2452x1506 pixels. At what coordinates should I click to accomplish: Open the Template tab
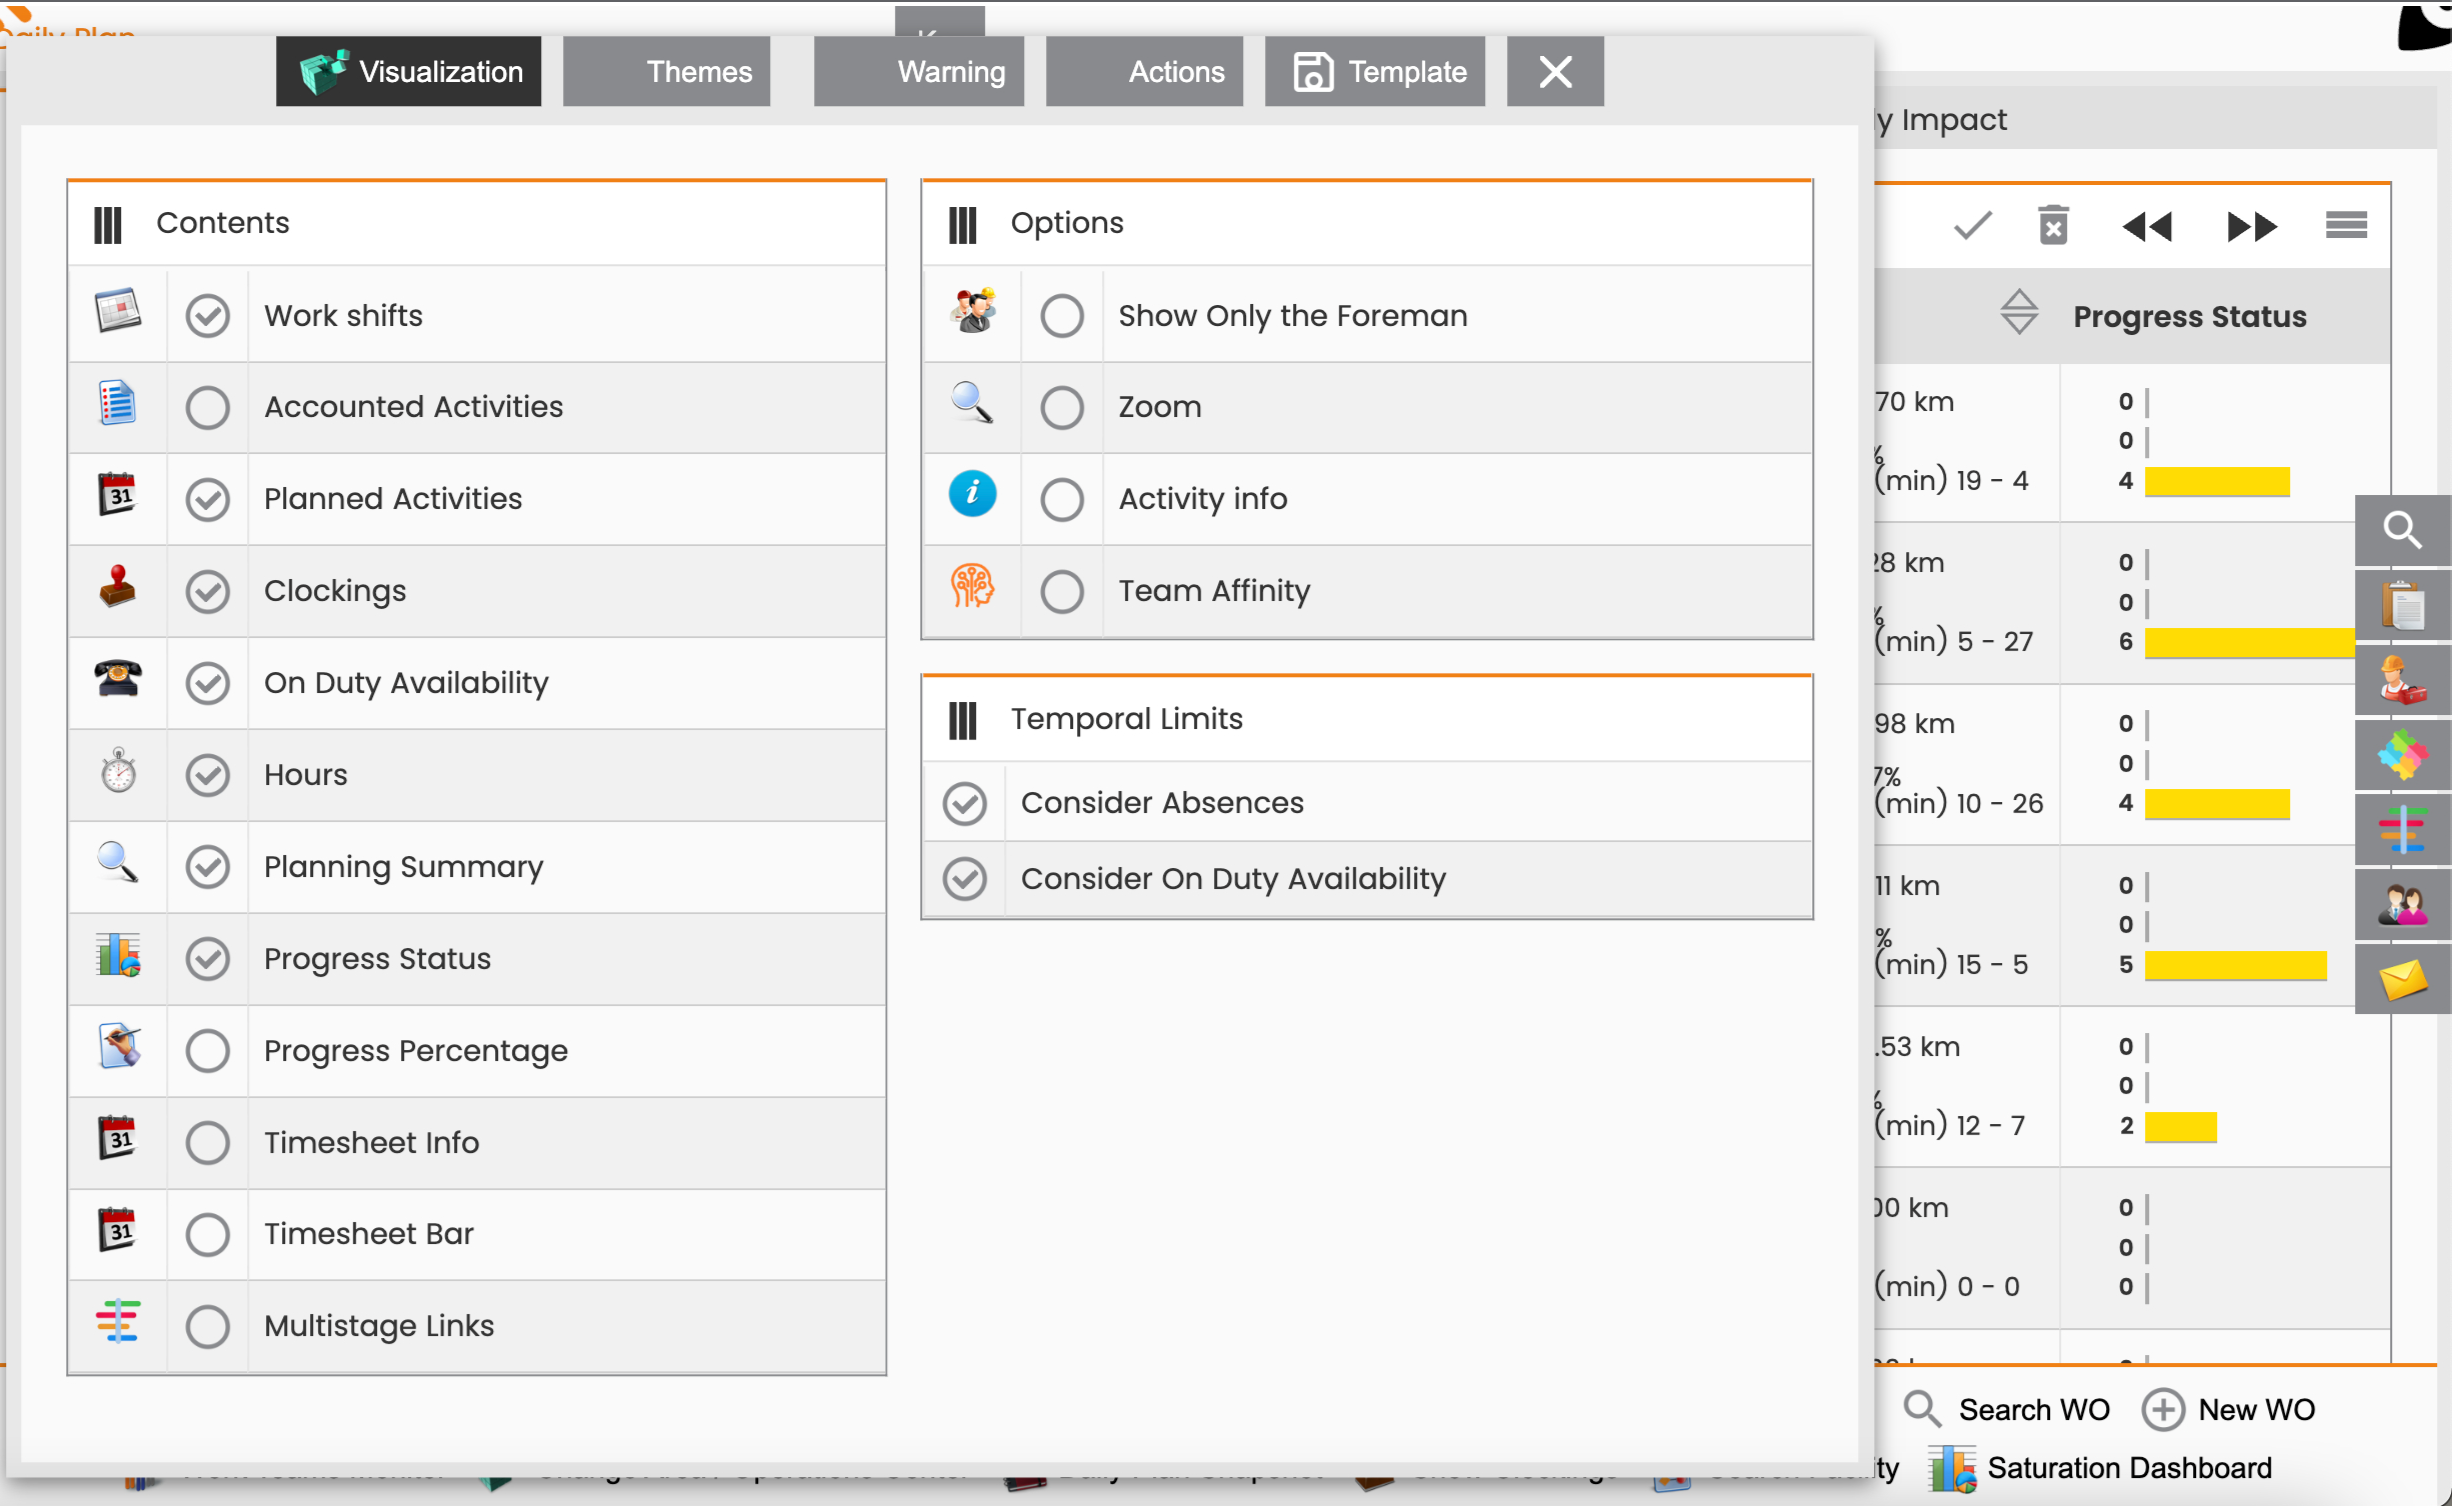1375,72
